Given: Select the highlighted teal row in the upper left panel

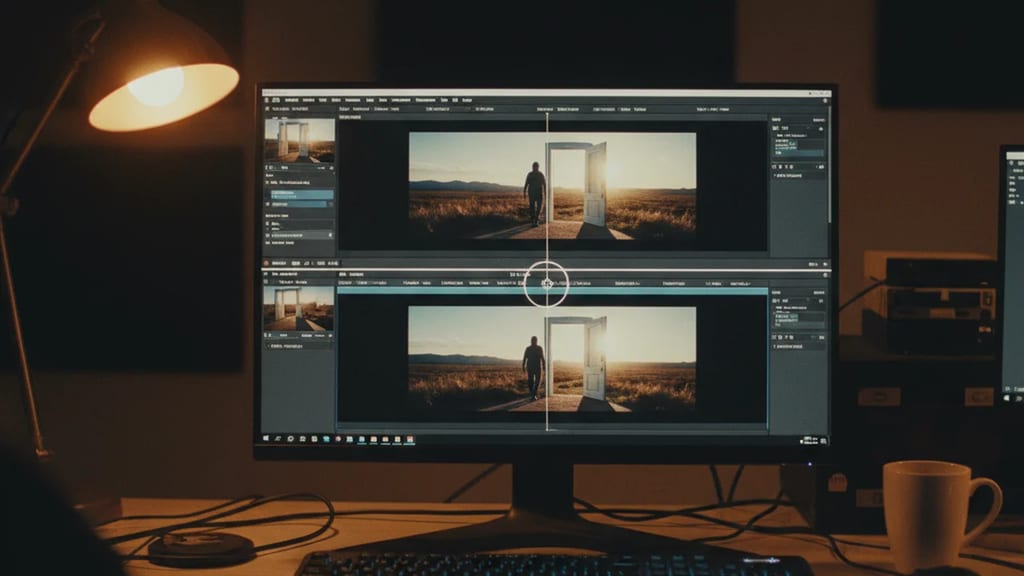Looking at the screenshot, I should tap(302, 195).
